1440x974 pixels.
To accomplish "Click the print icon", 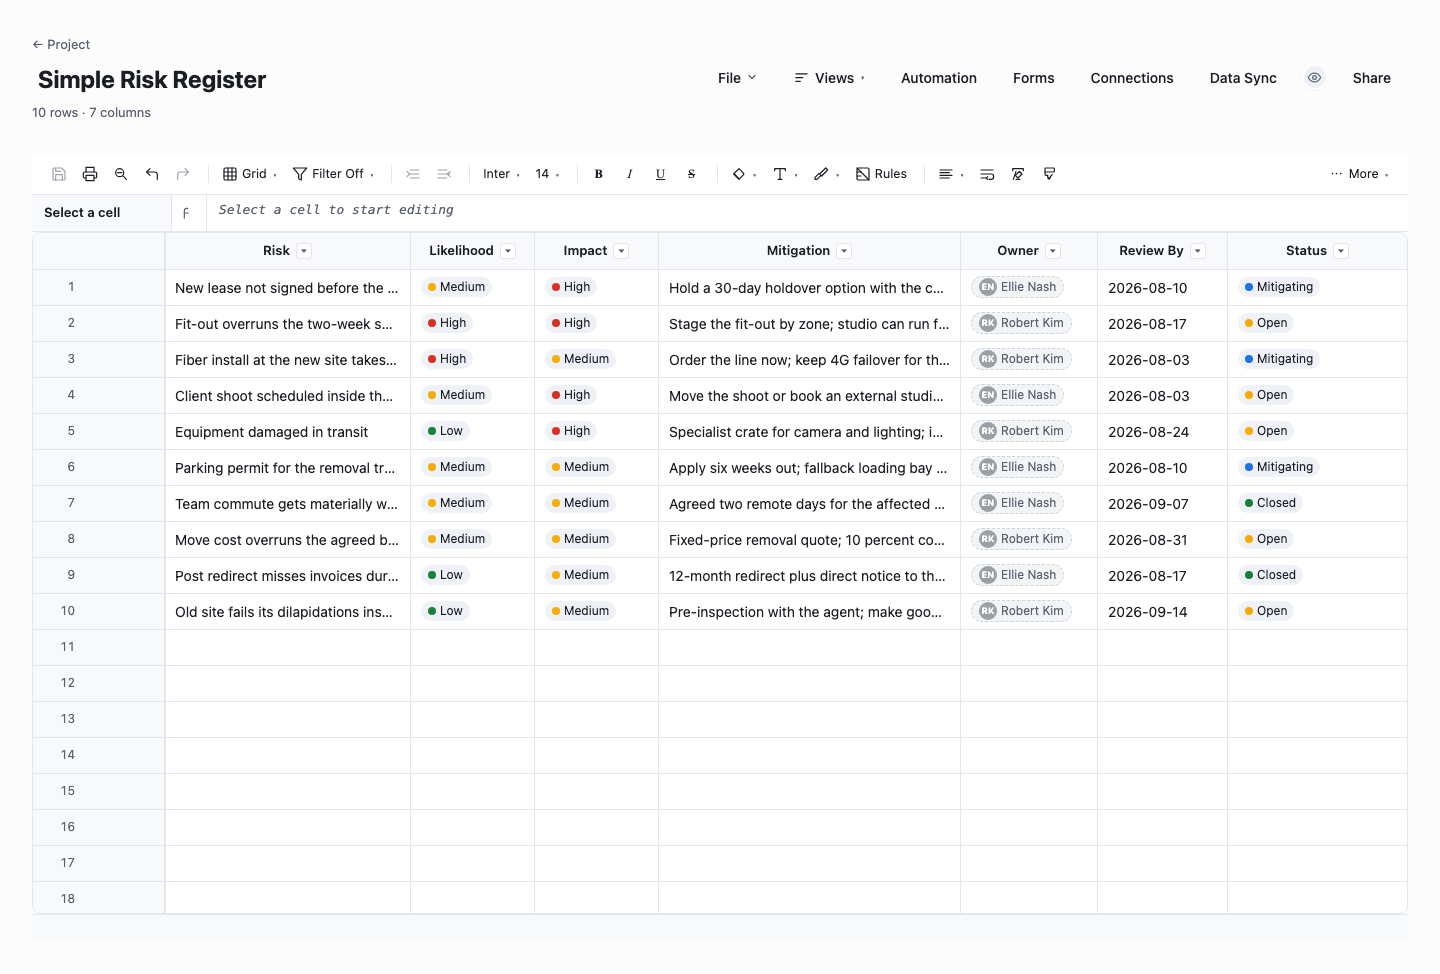I will click(90, 174).
